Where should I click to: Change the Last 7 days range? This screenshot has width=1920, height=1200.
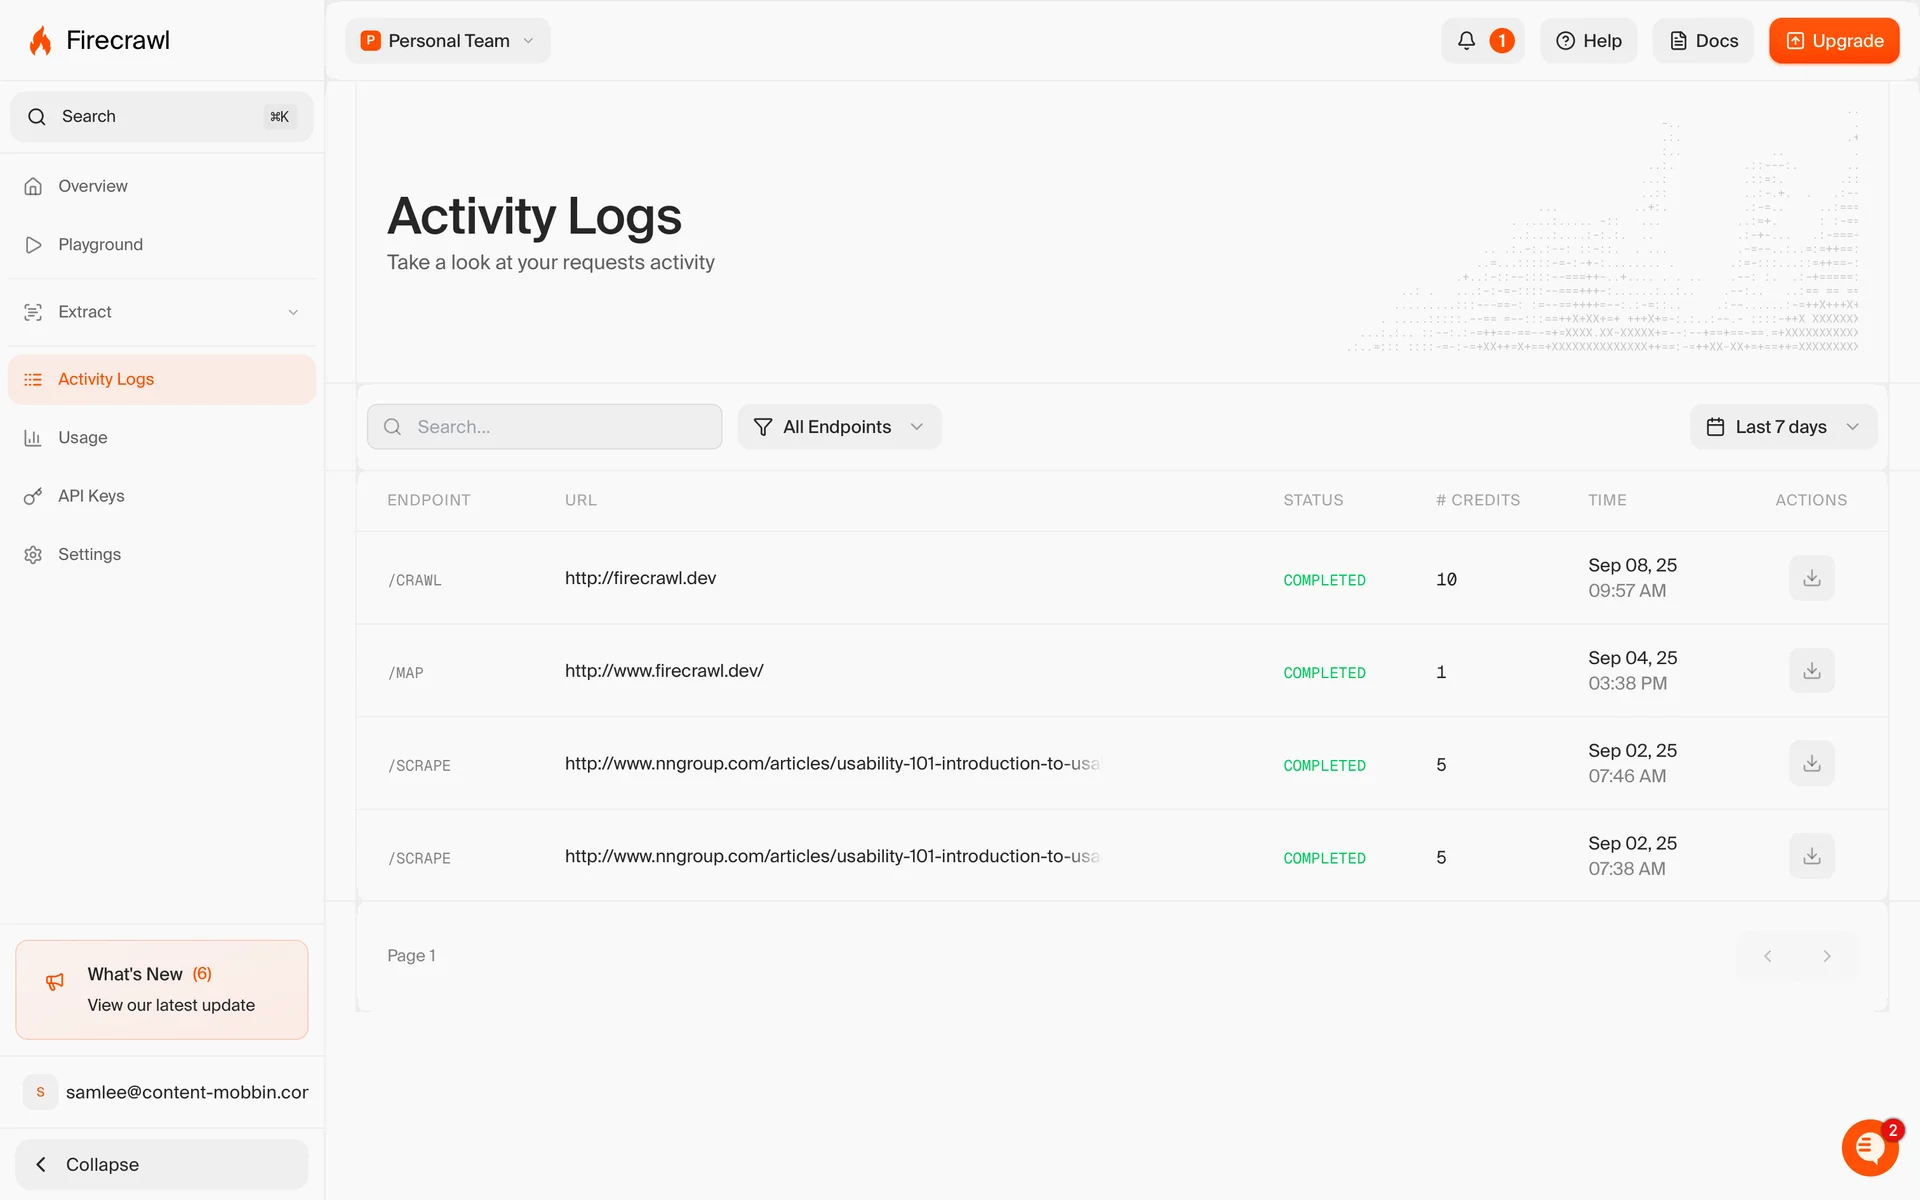(1782, 427)
